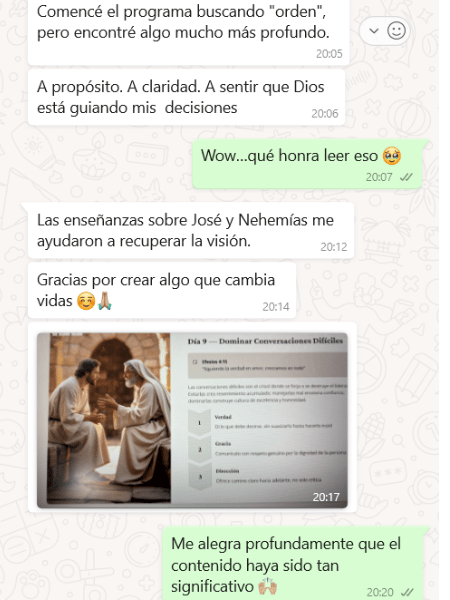Click the double-check receipt at 20:07
The height and width of the screenshot is (600, 450).
pyautogui.click(x=406, y=177)
